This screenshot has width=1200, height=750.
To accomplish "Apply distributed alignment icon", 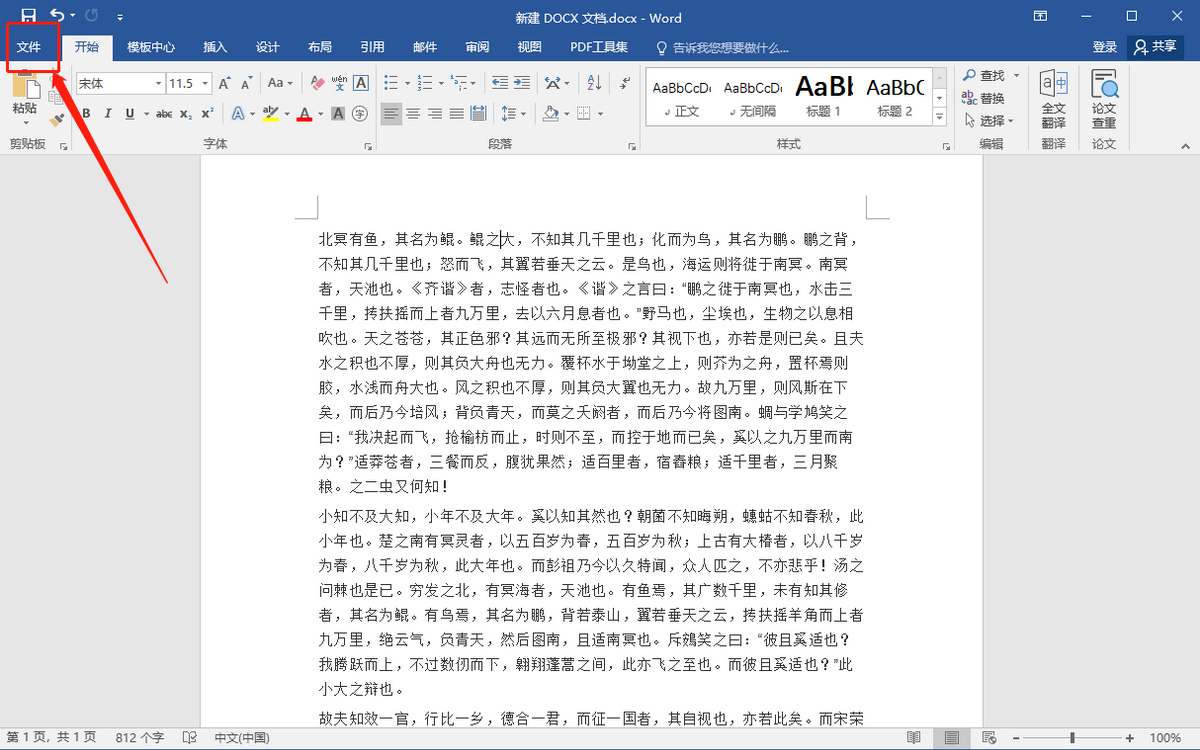I will (x=479, y=113).
